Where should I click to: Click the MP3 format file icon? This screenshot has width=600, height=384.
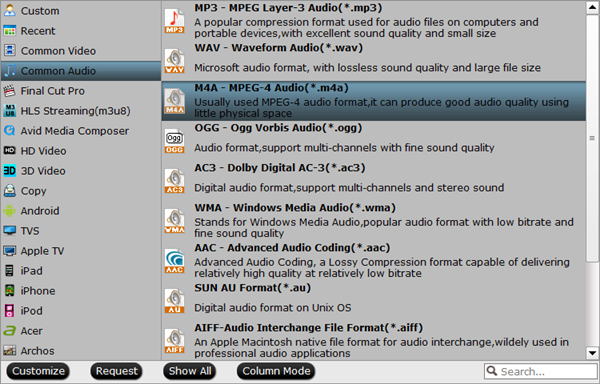coord(174,21)
